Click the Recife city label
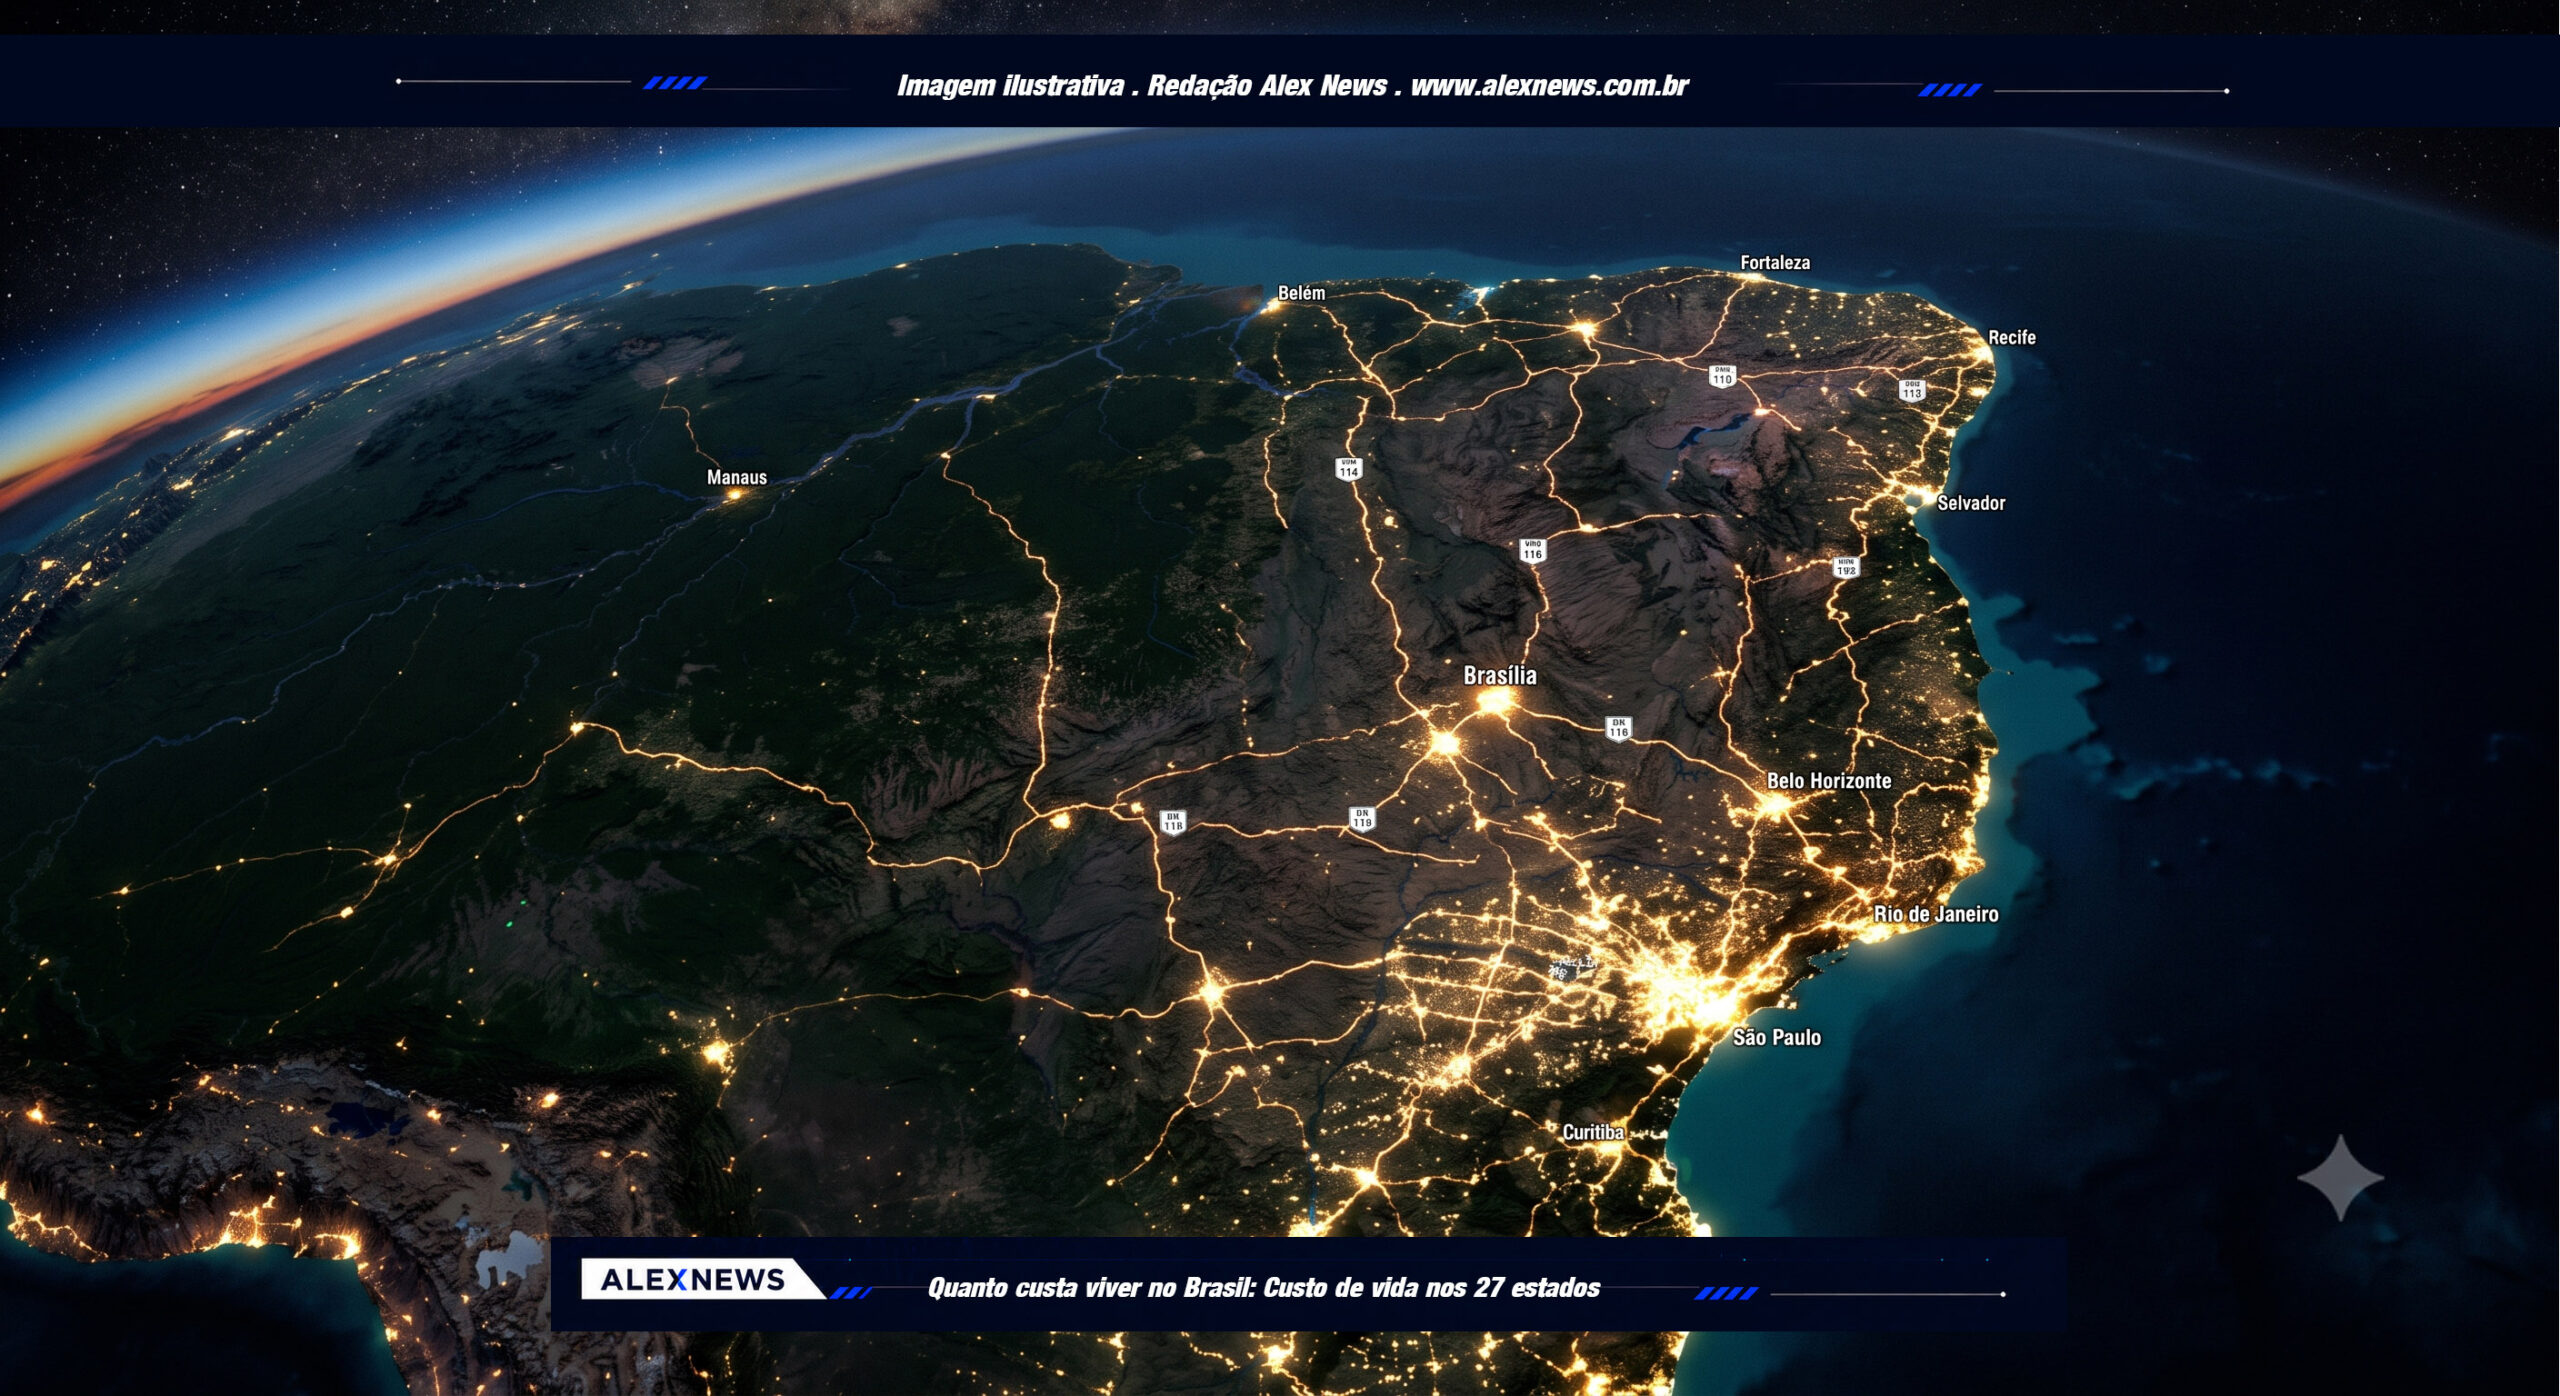 [2011, 338]
